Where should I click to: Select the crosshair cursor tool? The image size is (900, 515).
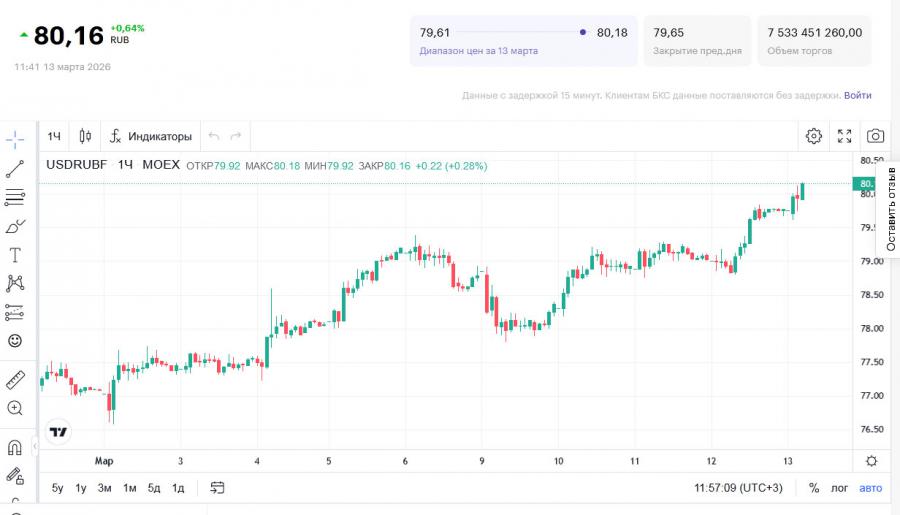pos(15,140)
